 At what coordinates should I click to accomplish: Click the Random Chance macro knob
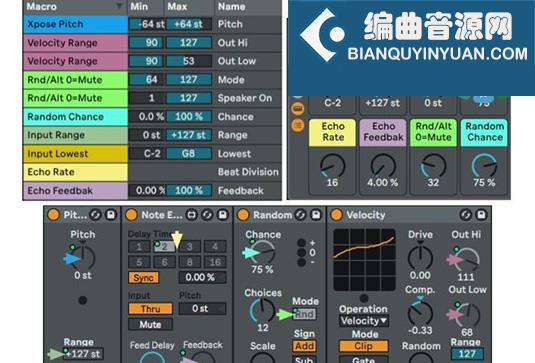pos(484,166)
